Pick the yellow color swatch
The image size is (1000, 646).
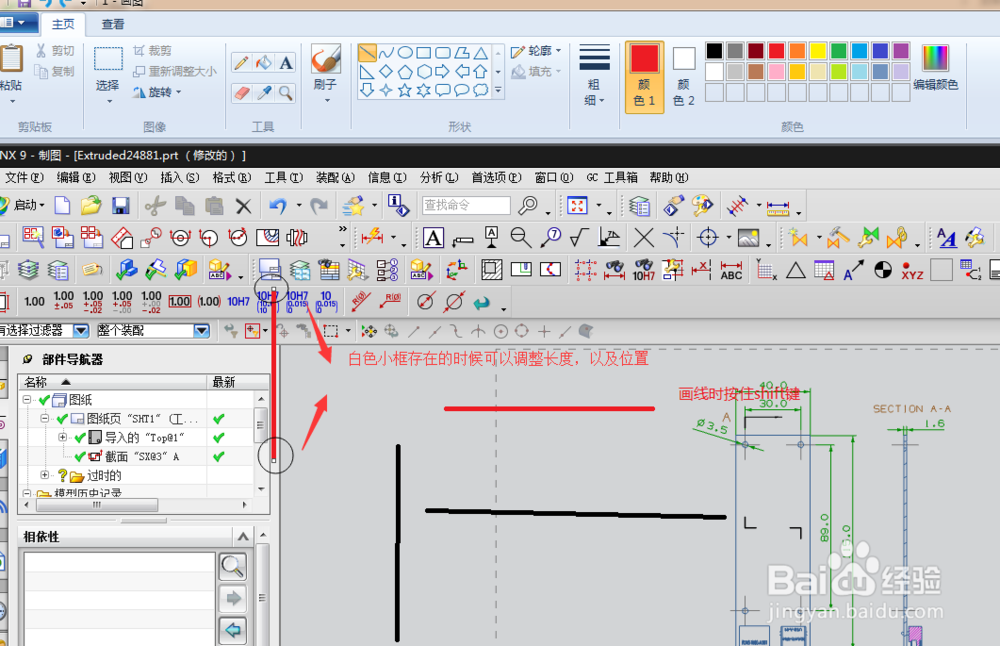(818, 50)
